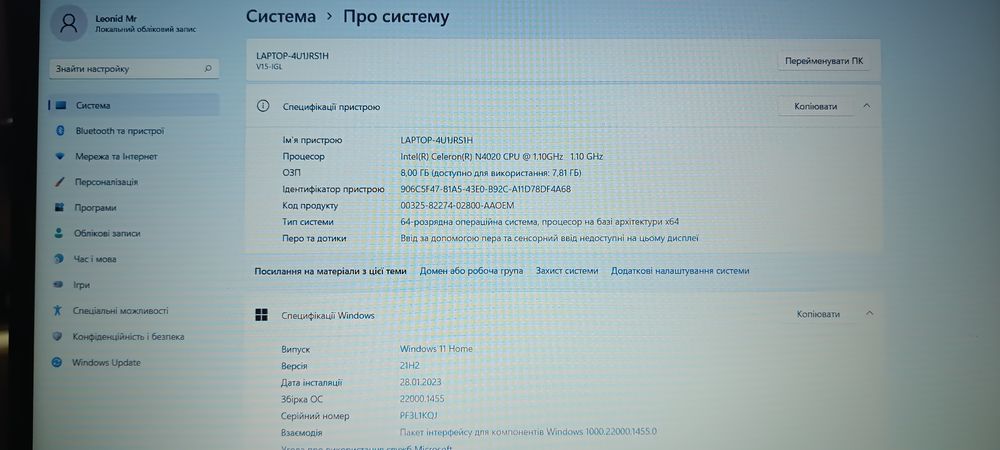The height and width of the screenshot is (450, 1000).
Task: Click the 22000.1455 OS build value
Action: 422,399
